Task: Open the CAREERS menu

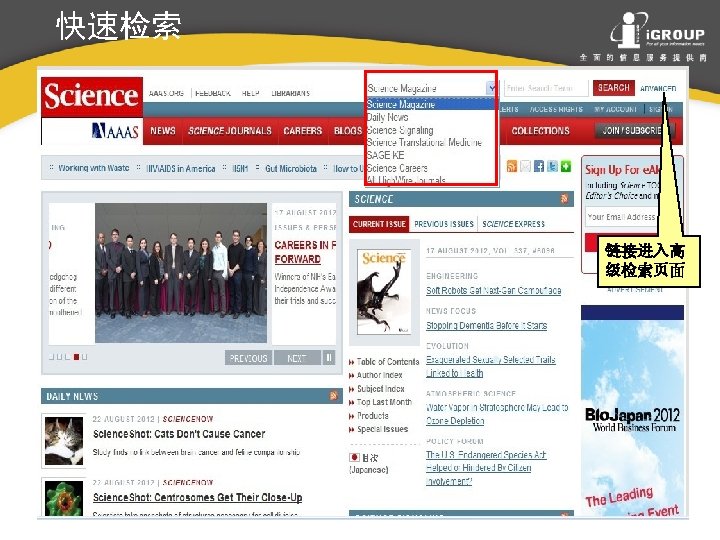Action: pyautogui.click(x=303, y=131)
